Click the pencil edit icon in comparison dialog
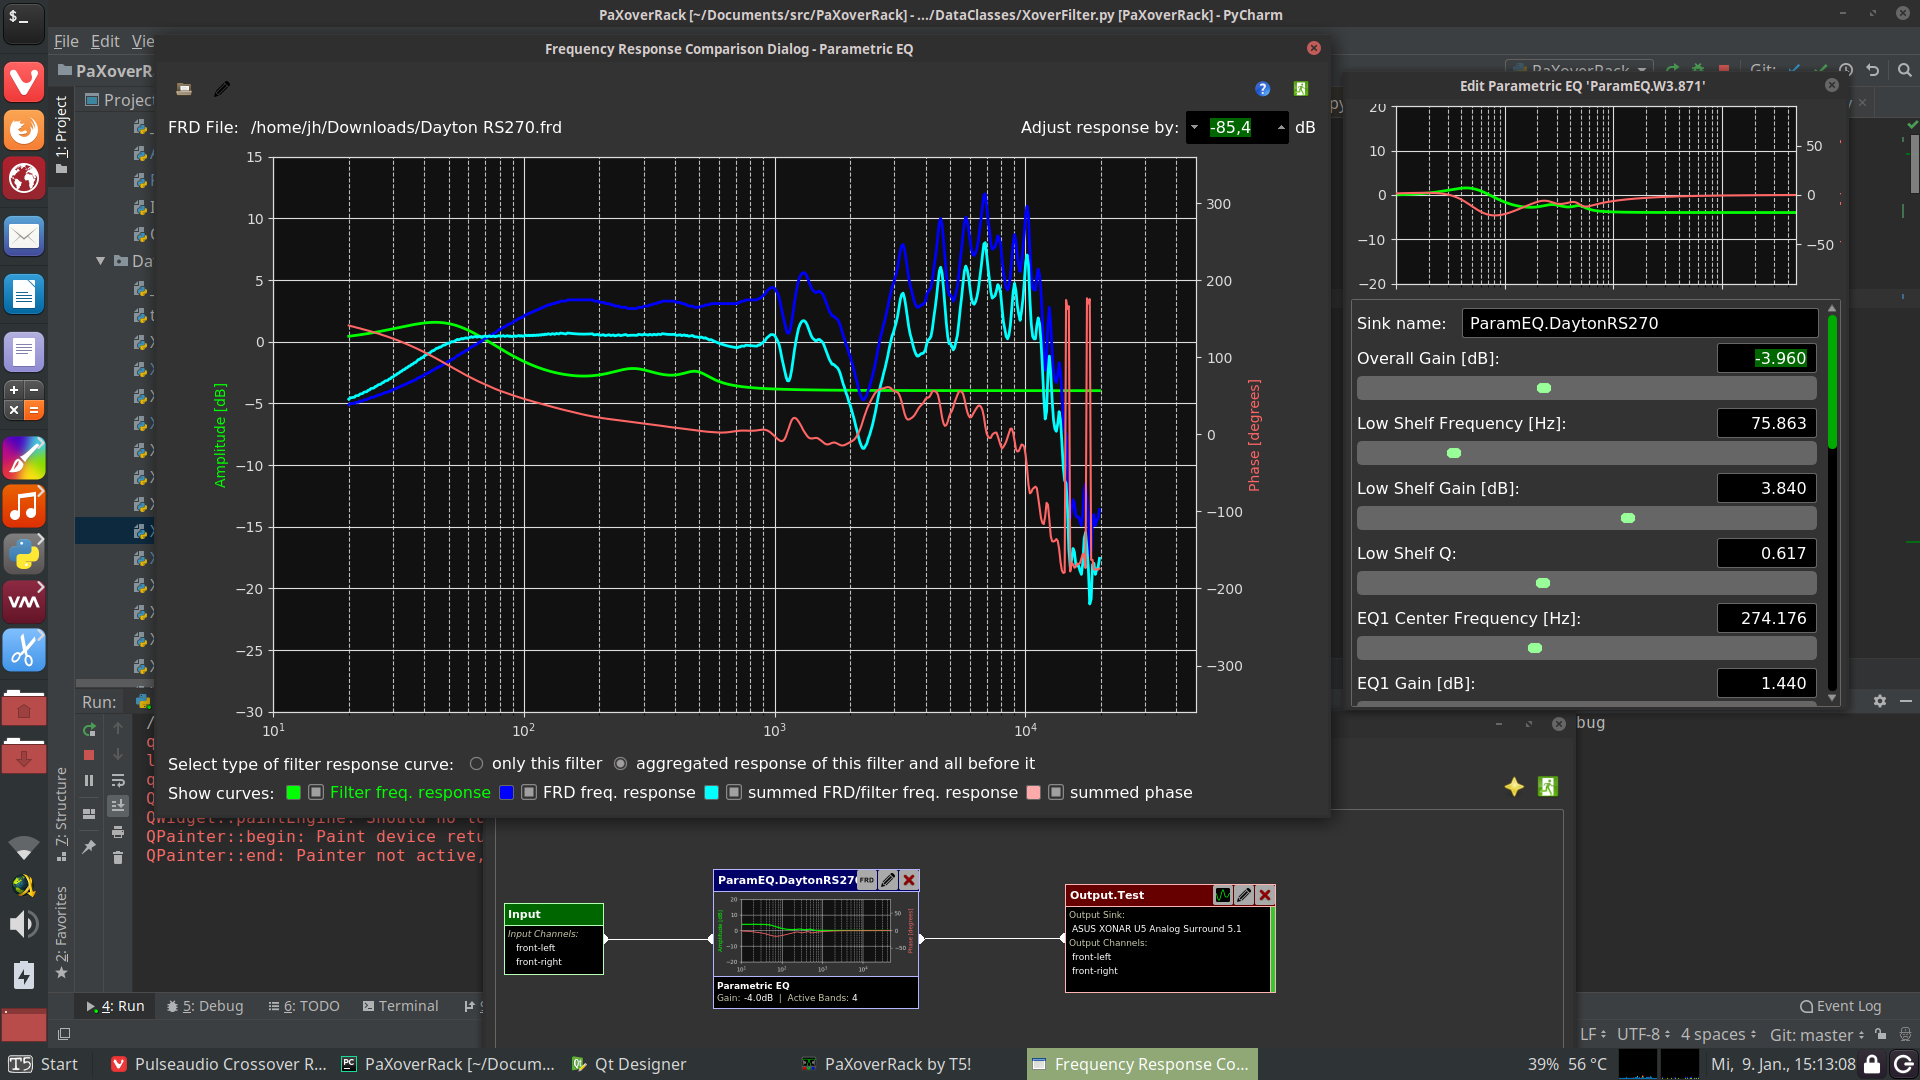 tap(222, 89)
